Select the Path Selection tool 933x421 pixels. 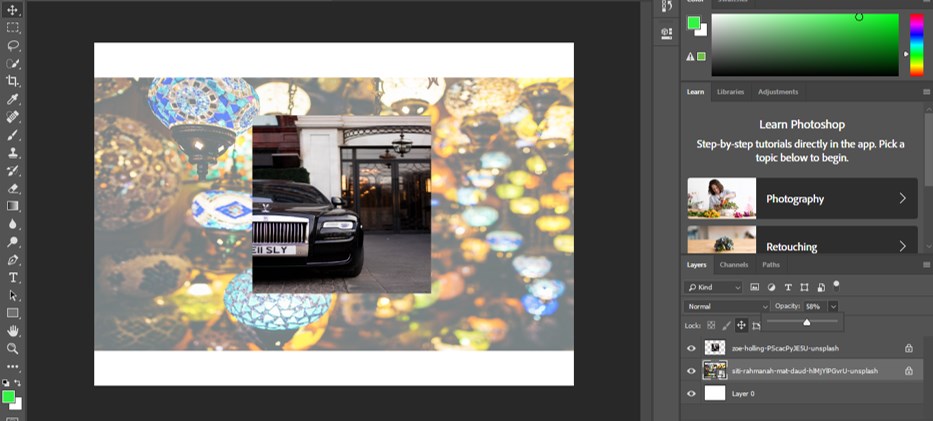pos(12,295)
